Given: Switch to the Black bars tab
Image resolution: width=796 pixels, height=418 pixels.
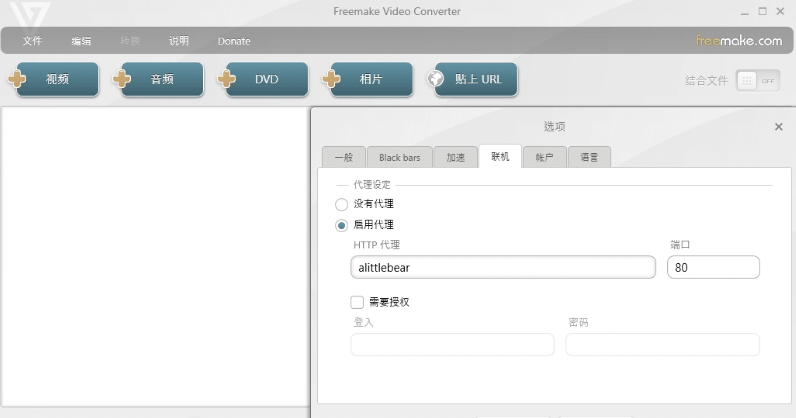Looking at the screenshot, I should pos(400,157).
